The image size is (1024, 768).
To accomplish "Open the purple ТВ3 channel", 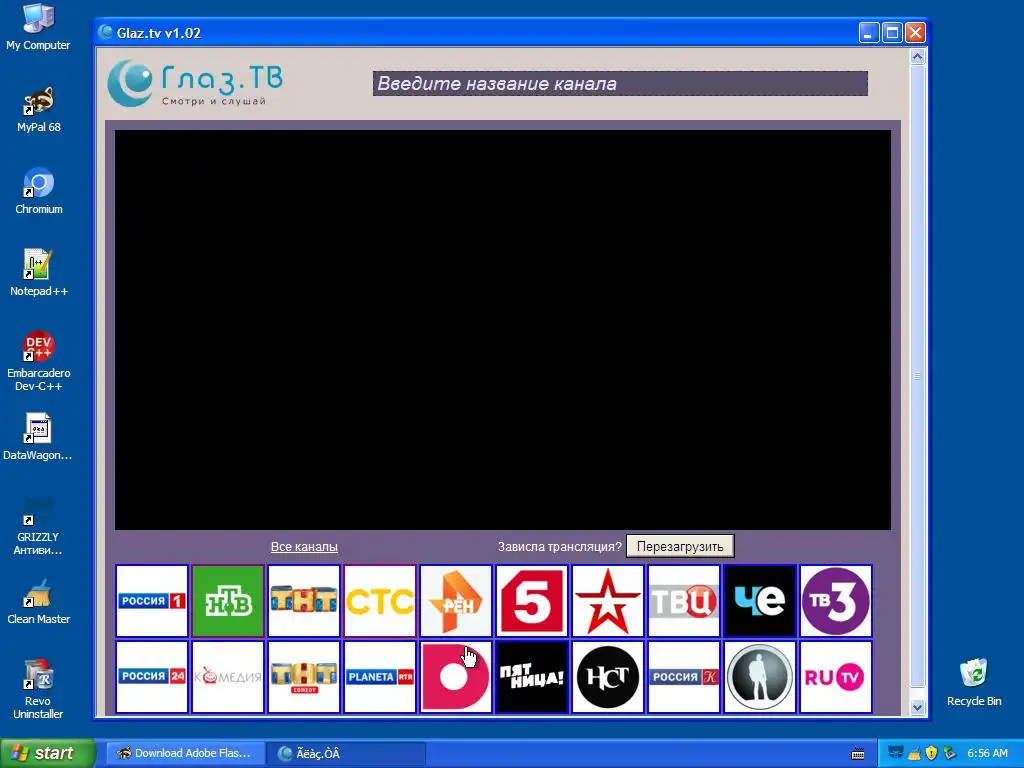I will pyautogui.click(x=835, y=601).
